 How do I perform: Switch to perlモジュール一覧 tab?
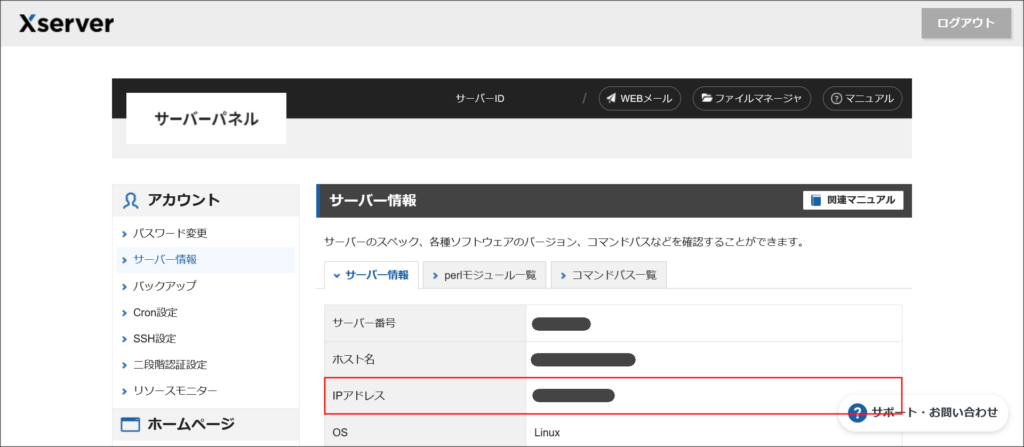484,275
